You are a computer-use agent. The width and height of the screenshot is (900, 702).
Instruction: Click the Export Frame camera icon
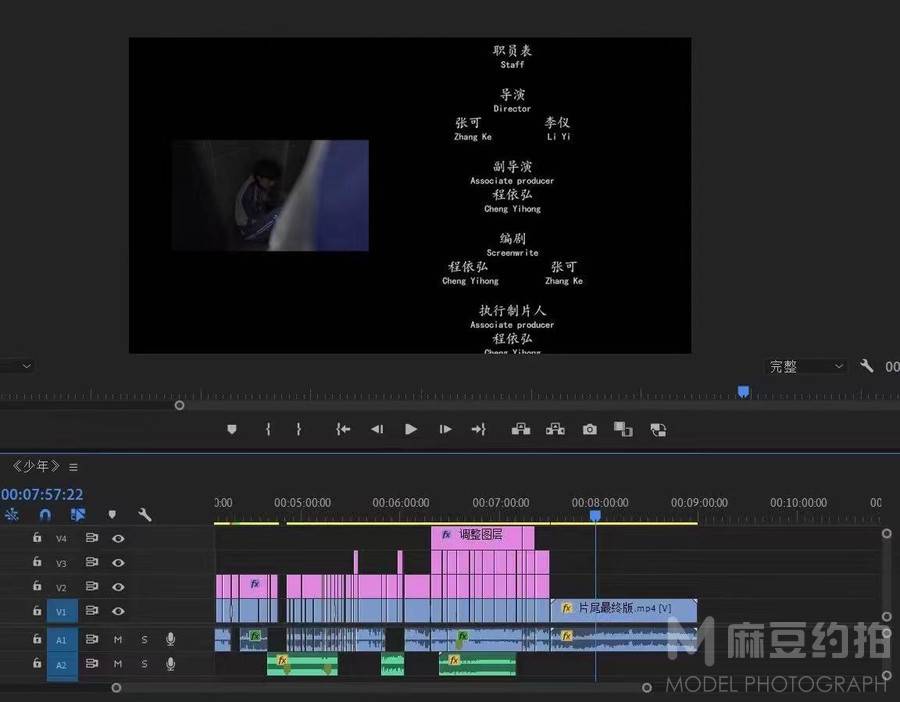point(589,429)
